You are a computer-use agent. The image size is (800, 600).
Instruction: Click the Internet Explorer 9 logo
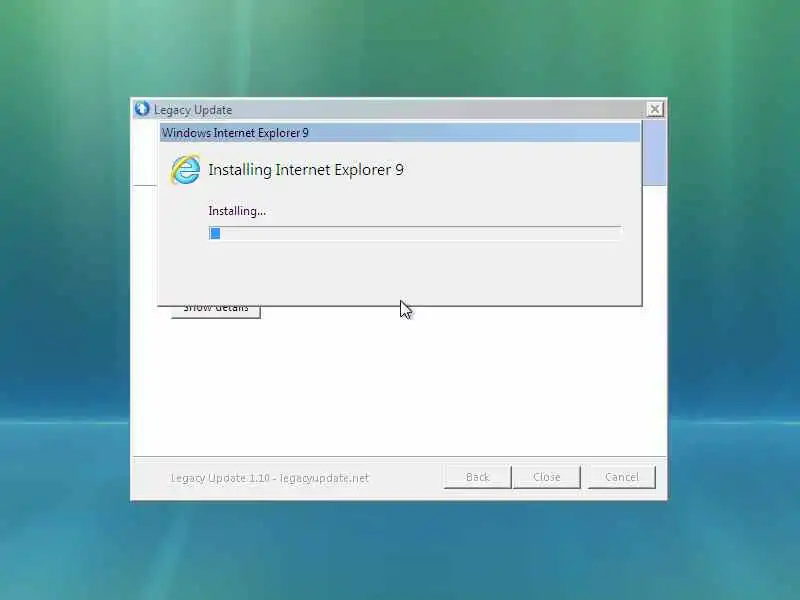[185, 169]
